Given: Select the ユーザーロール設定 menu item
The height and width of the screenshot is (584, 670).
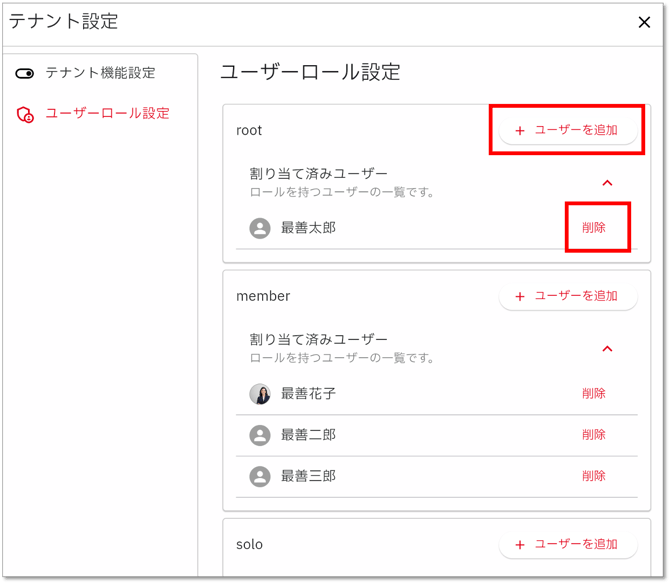Looking at the screenshot, I should click(107, 114).
